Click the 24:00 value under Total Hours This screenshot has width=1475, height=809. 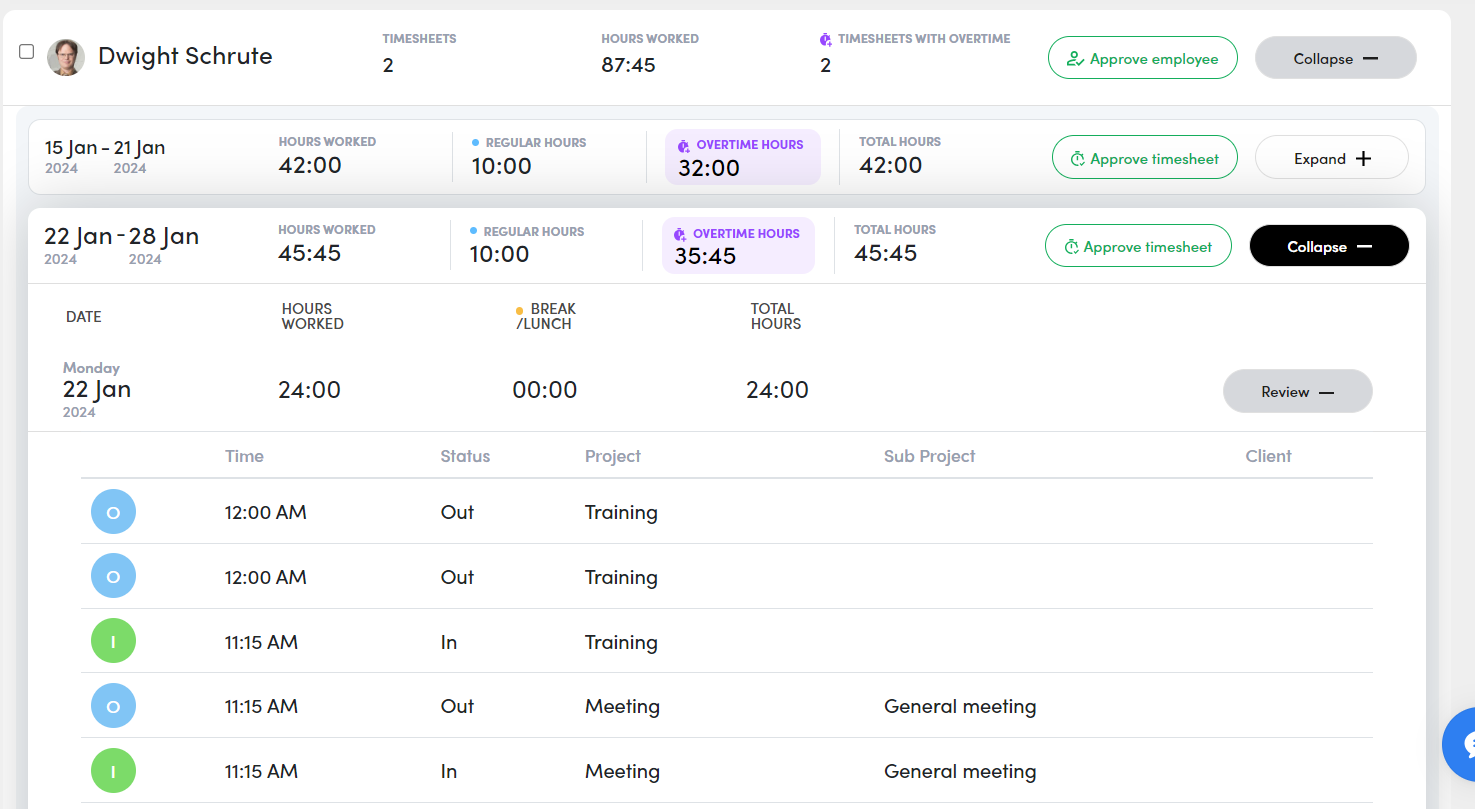(x=777, y=390)
